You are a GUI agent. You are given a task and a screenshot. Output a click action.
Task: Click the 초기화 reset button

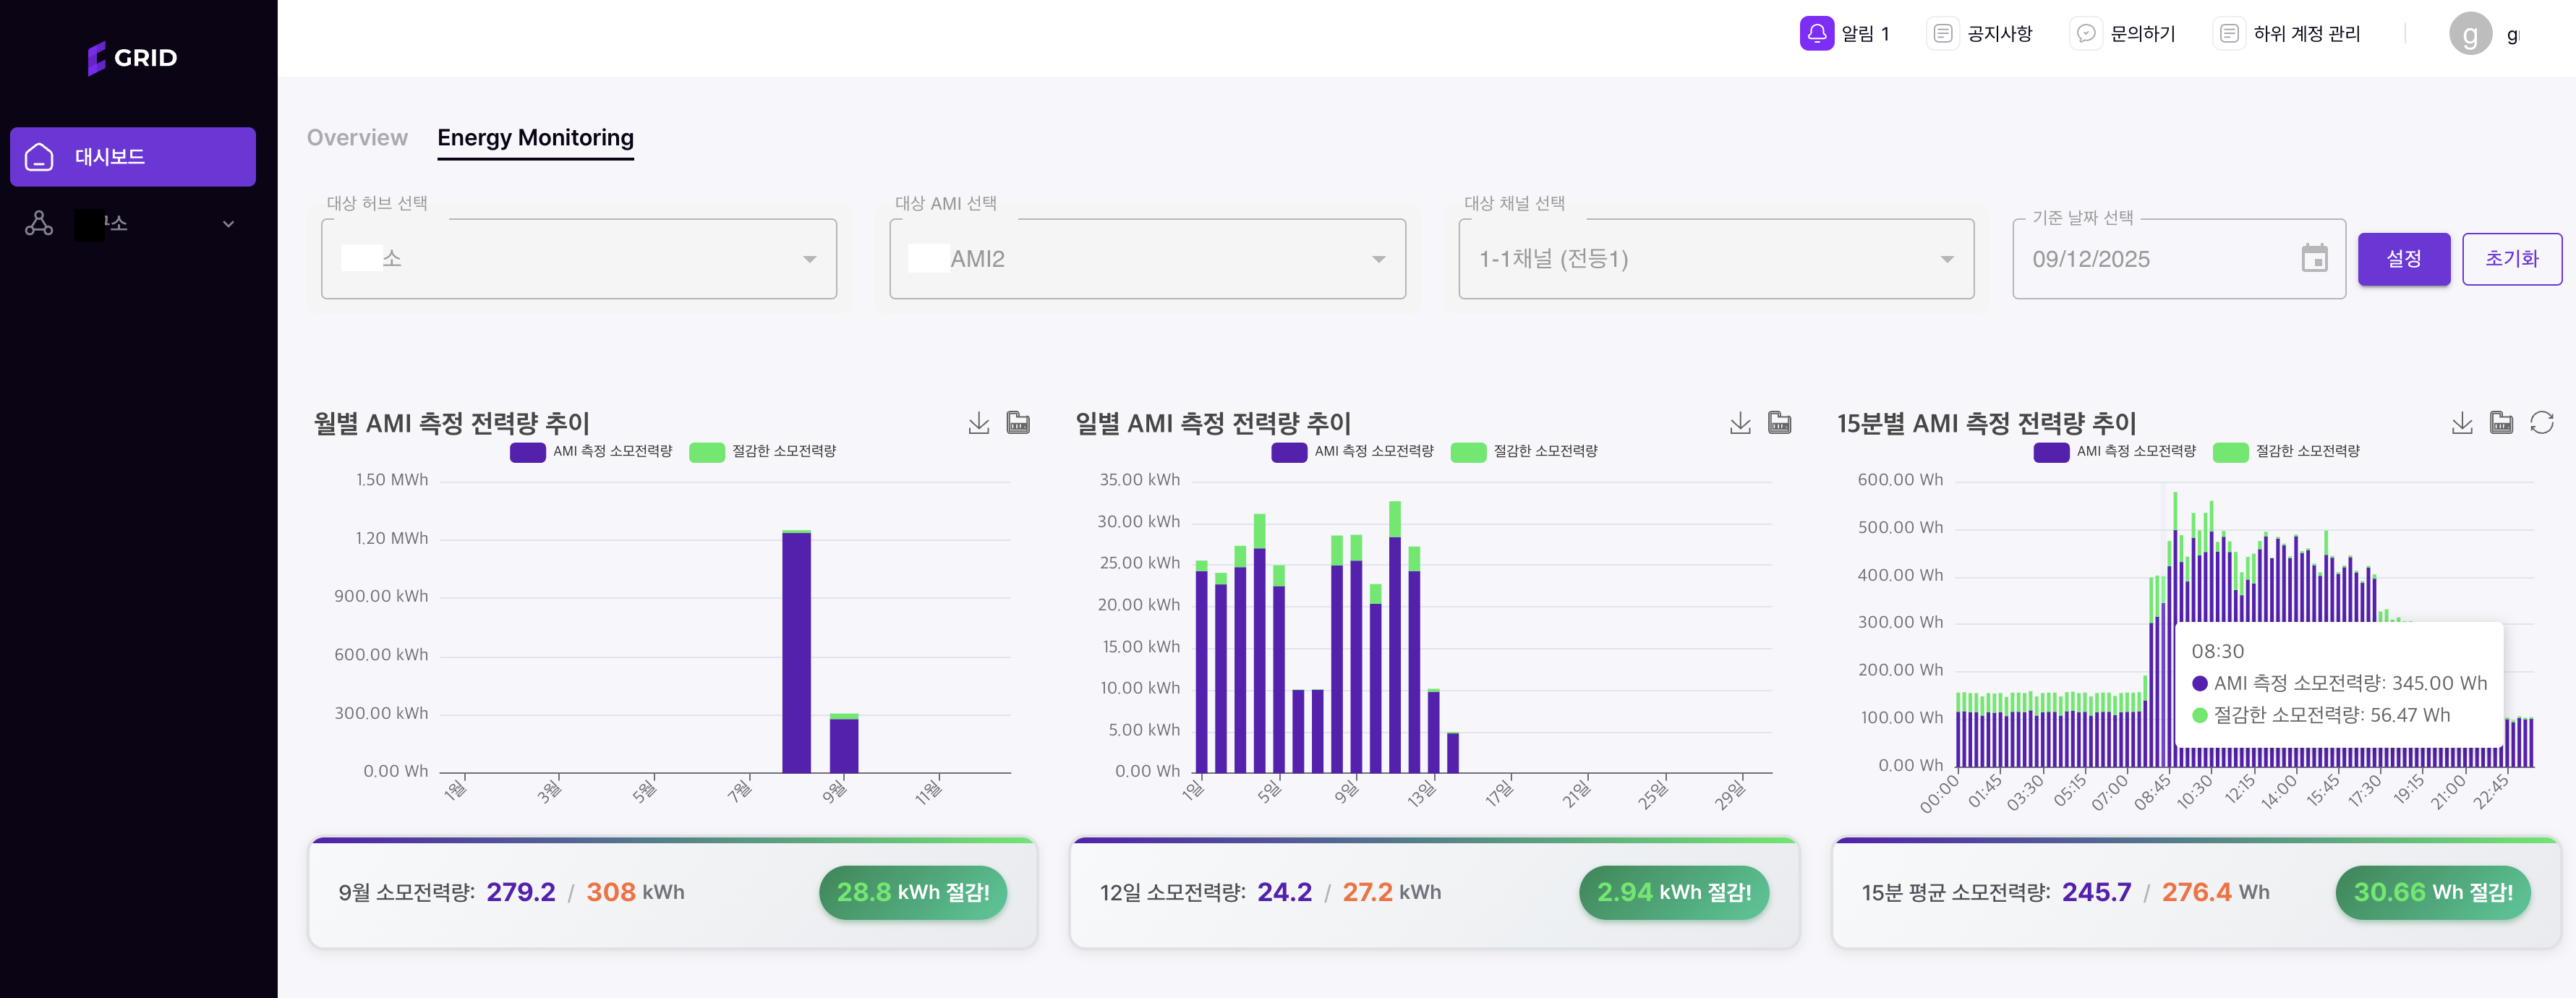click(x=2511, y=259)
